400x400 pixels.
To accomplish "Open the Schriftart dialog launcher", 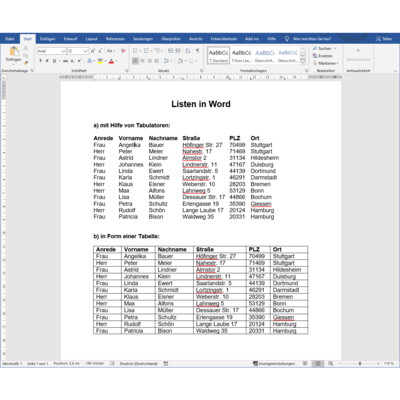I will (127, 71).
